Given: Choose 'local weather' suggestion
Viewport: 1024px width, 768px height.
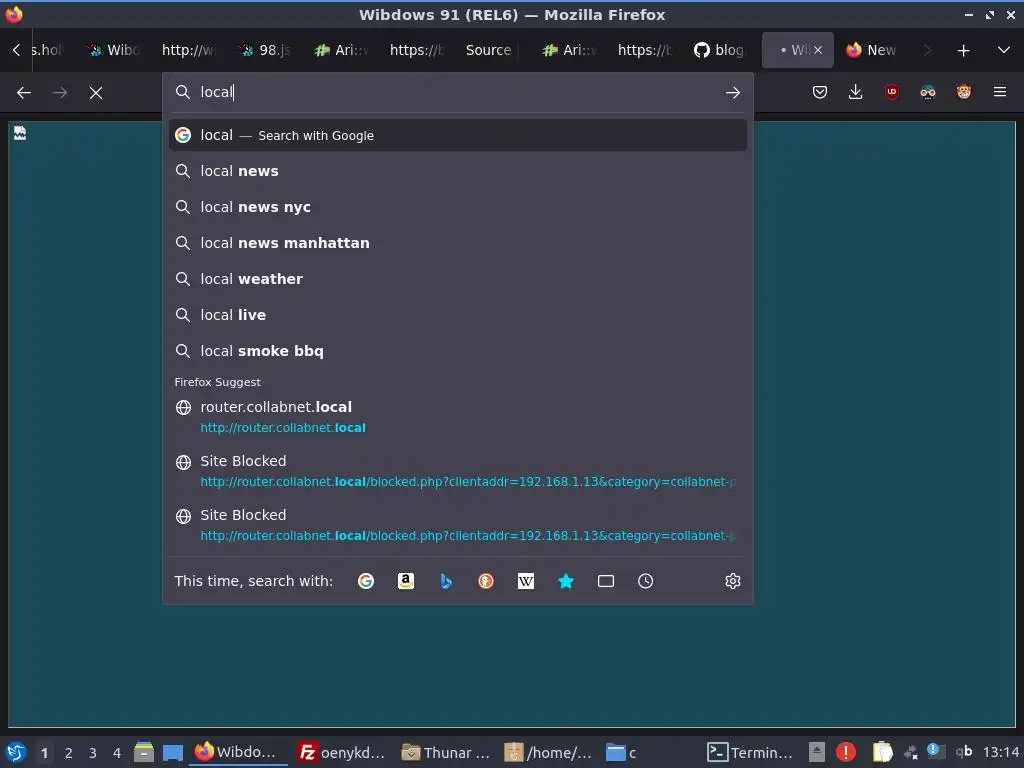Looking at the screenshot, I should [458, 279].
